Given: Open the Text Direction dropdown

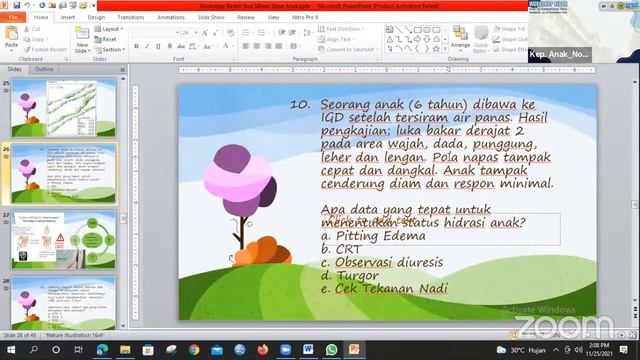Looking at the screenshot, I should coord(341,29).
